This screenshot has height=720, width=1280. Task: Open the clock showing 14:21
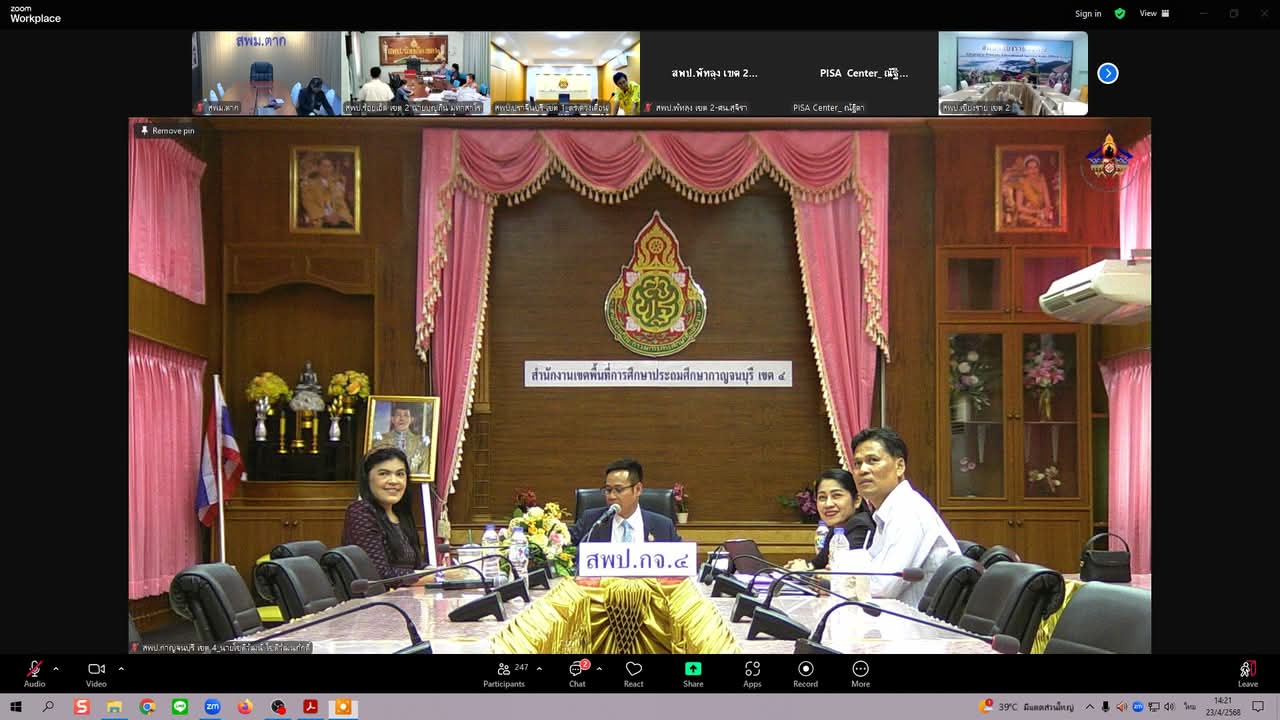[1223, 707]
